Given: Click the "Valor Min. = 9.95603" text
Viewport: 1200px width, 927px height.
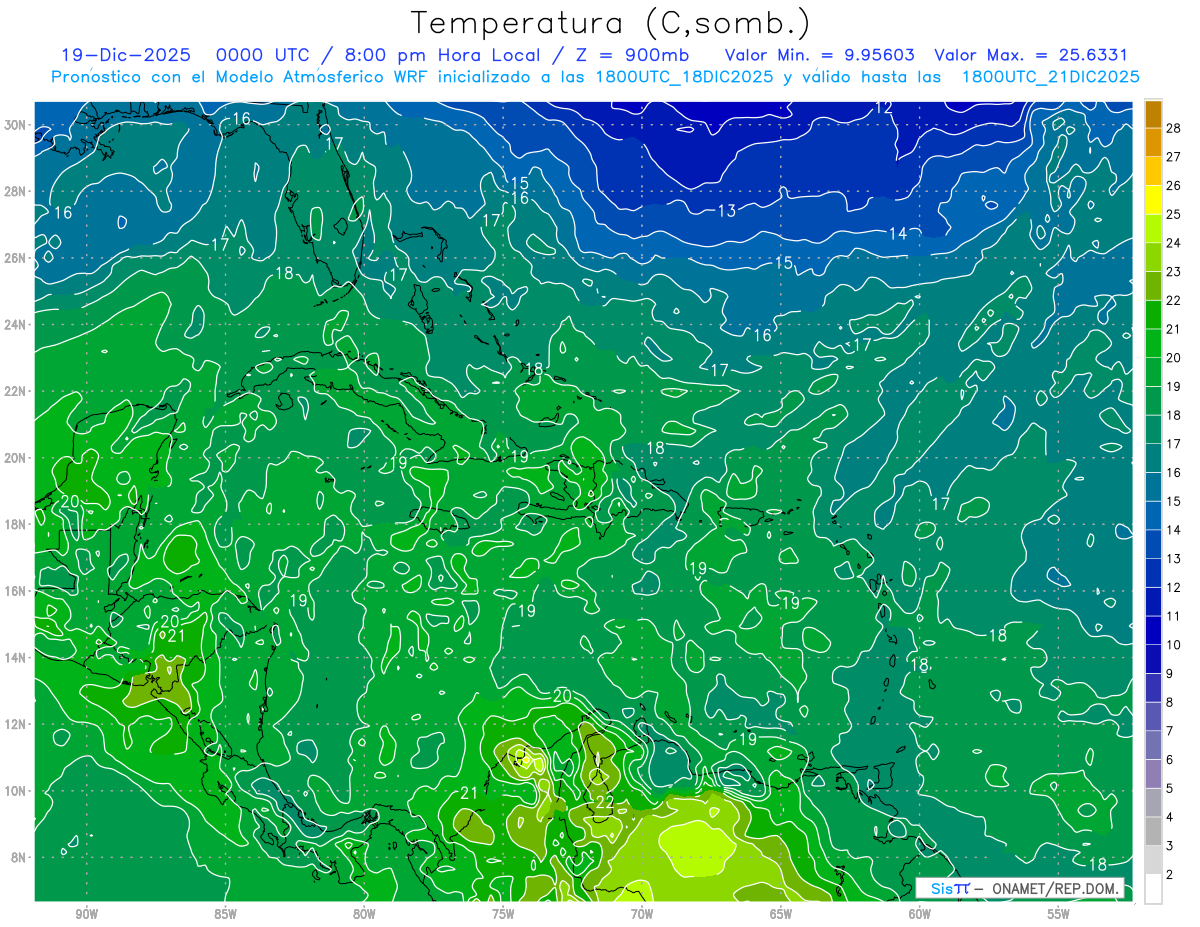Looking at the screenshot, I should (x=820, y=56).
